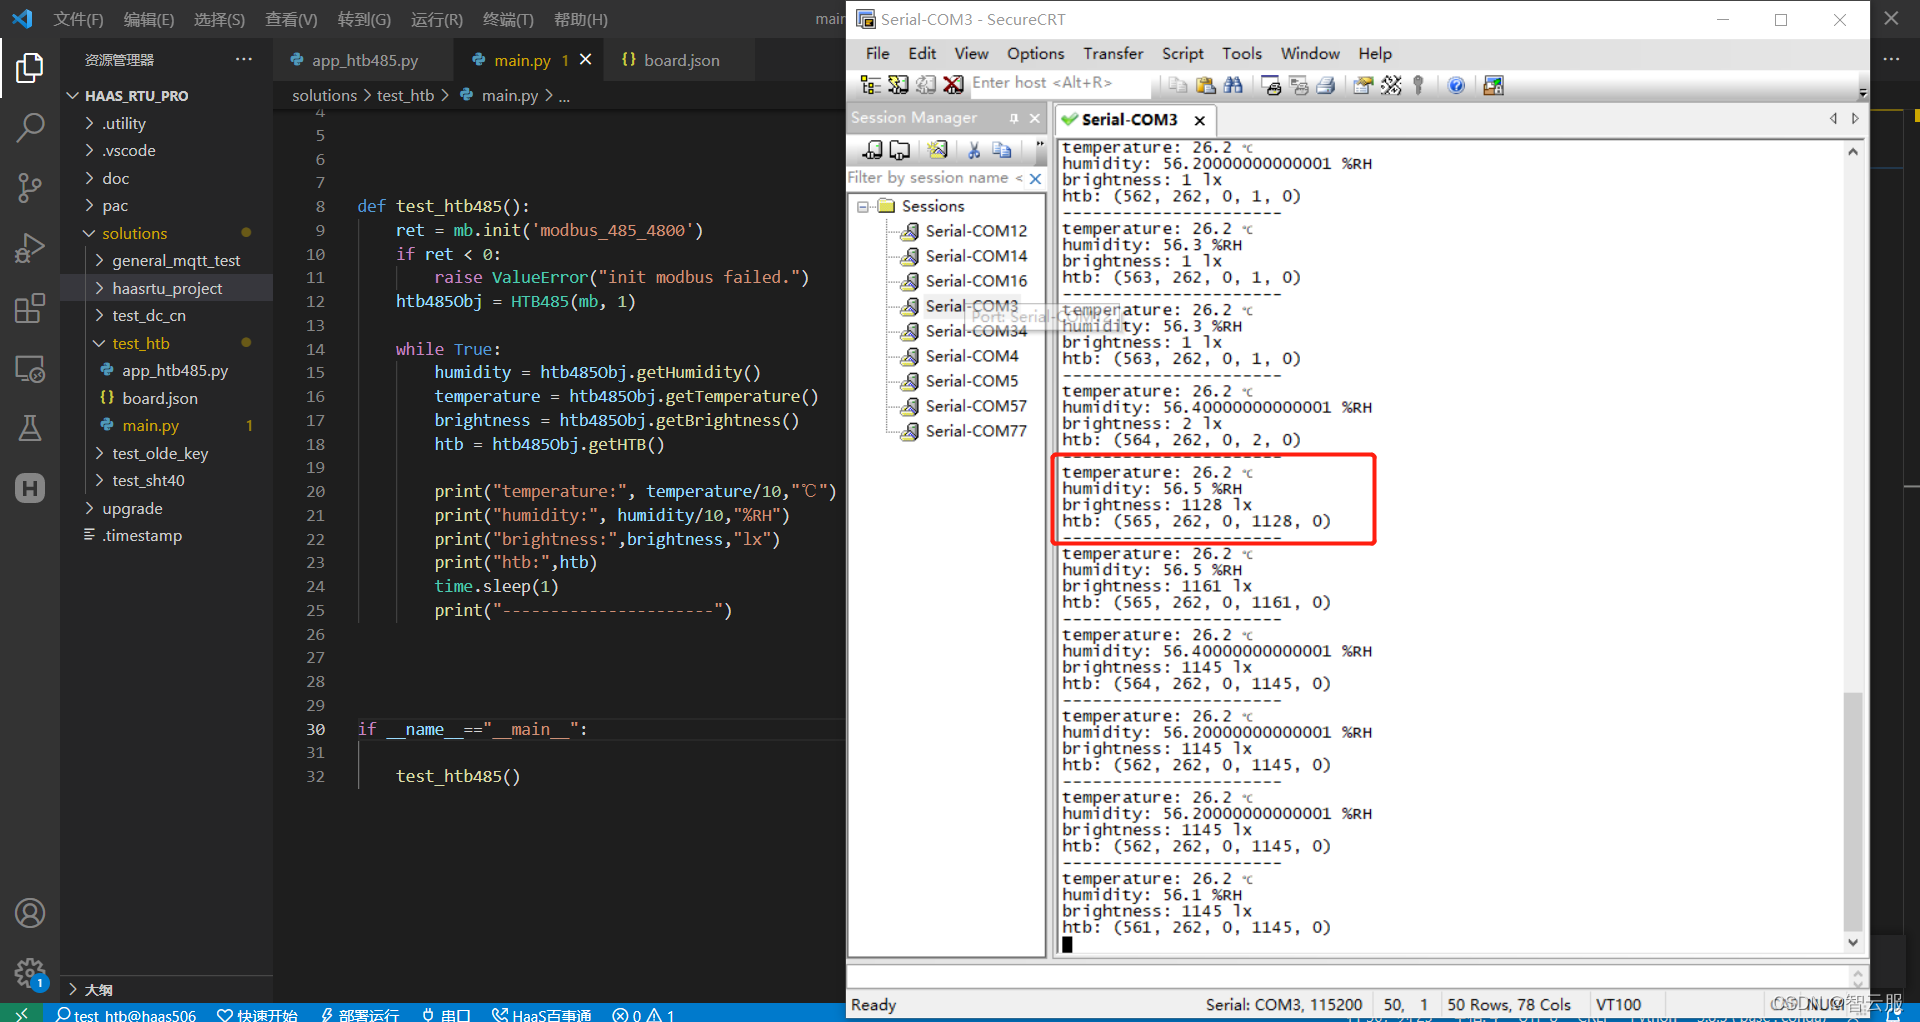The height and width of the screenshot is (1022, 1920).
Task: Open the Remote Explorer view
Action: pos(30,369)
